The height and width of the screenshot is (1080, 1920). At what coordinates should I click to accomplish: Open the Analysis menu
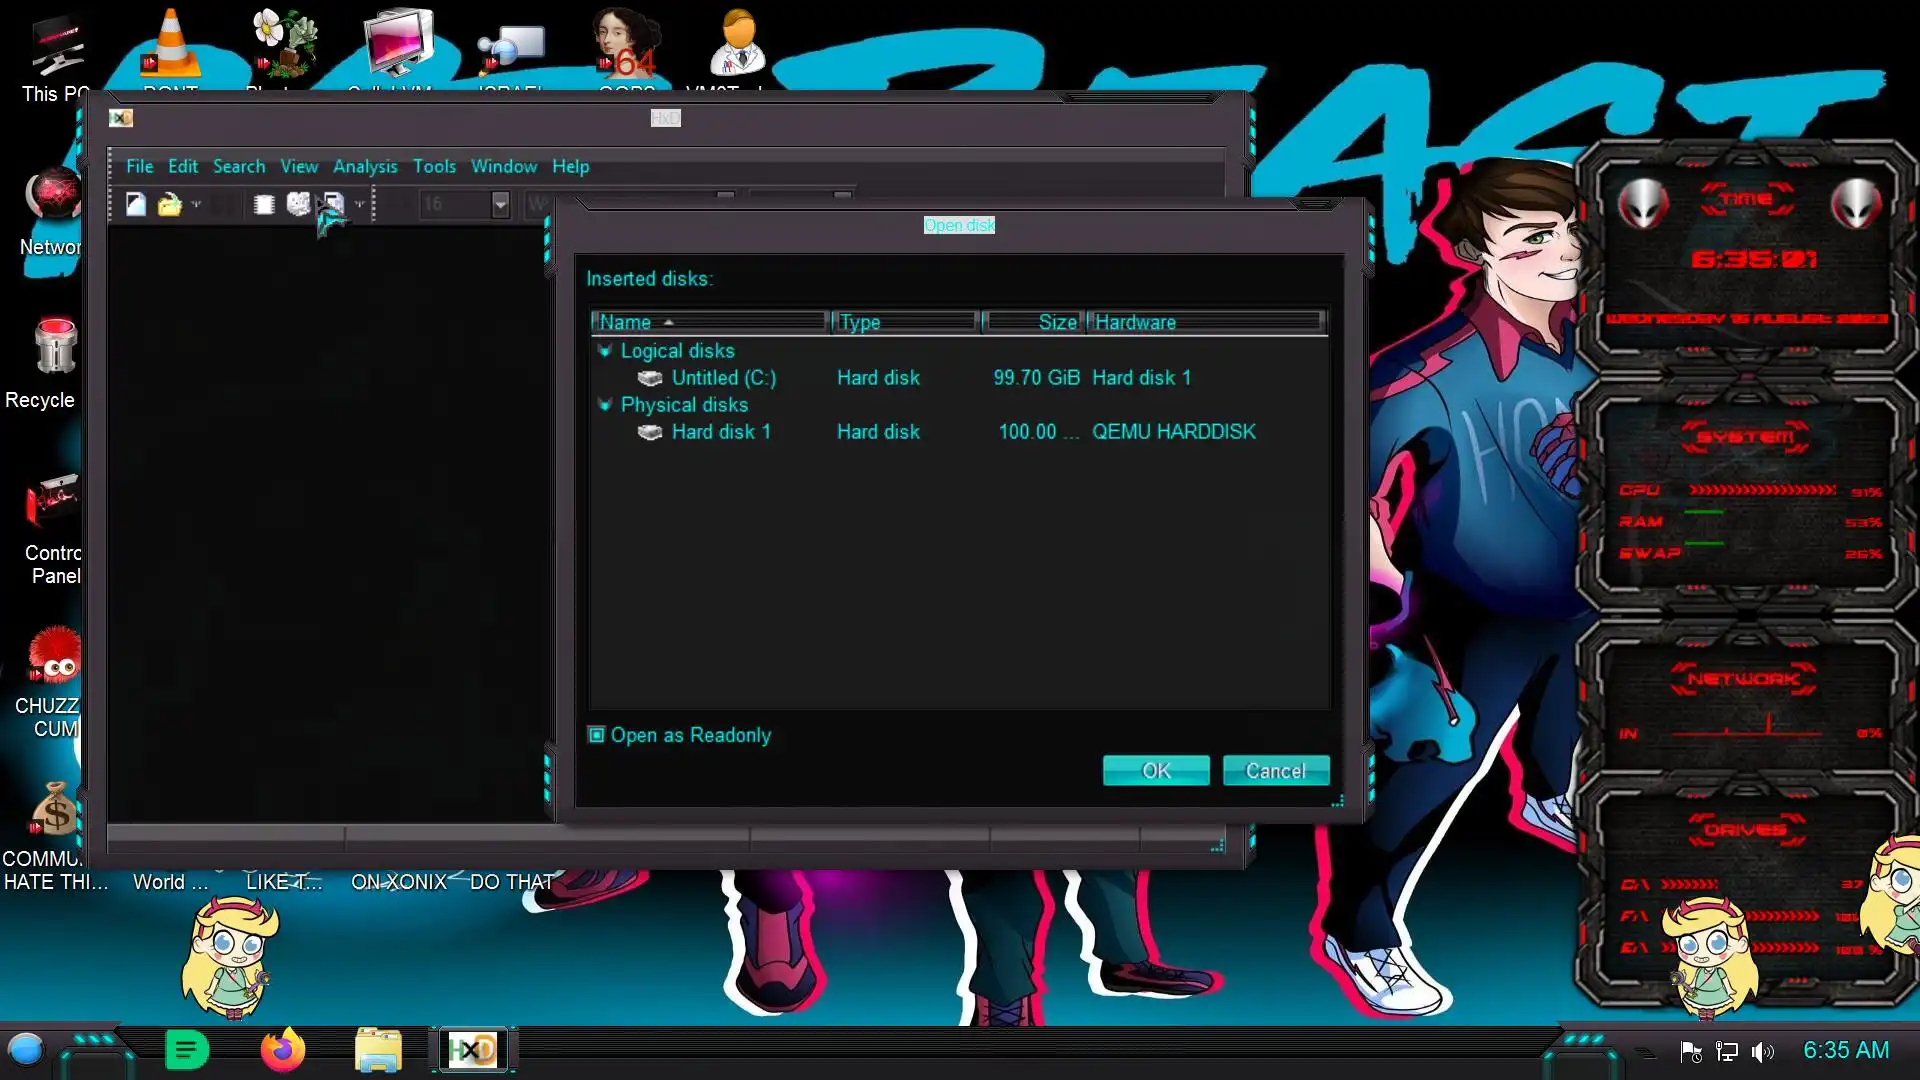click(364, 166)
